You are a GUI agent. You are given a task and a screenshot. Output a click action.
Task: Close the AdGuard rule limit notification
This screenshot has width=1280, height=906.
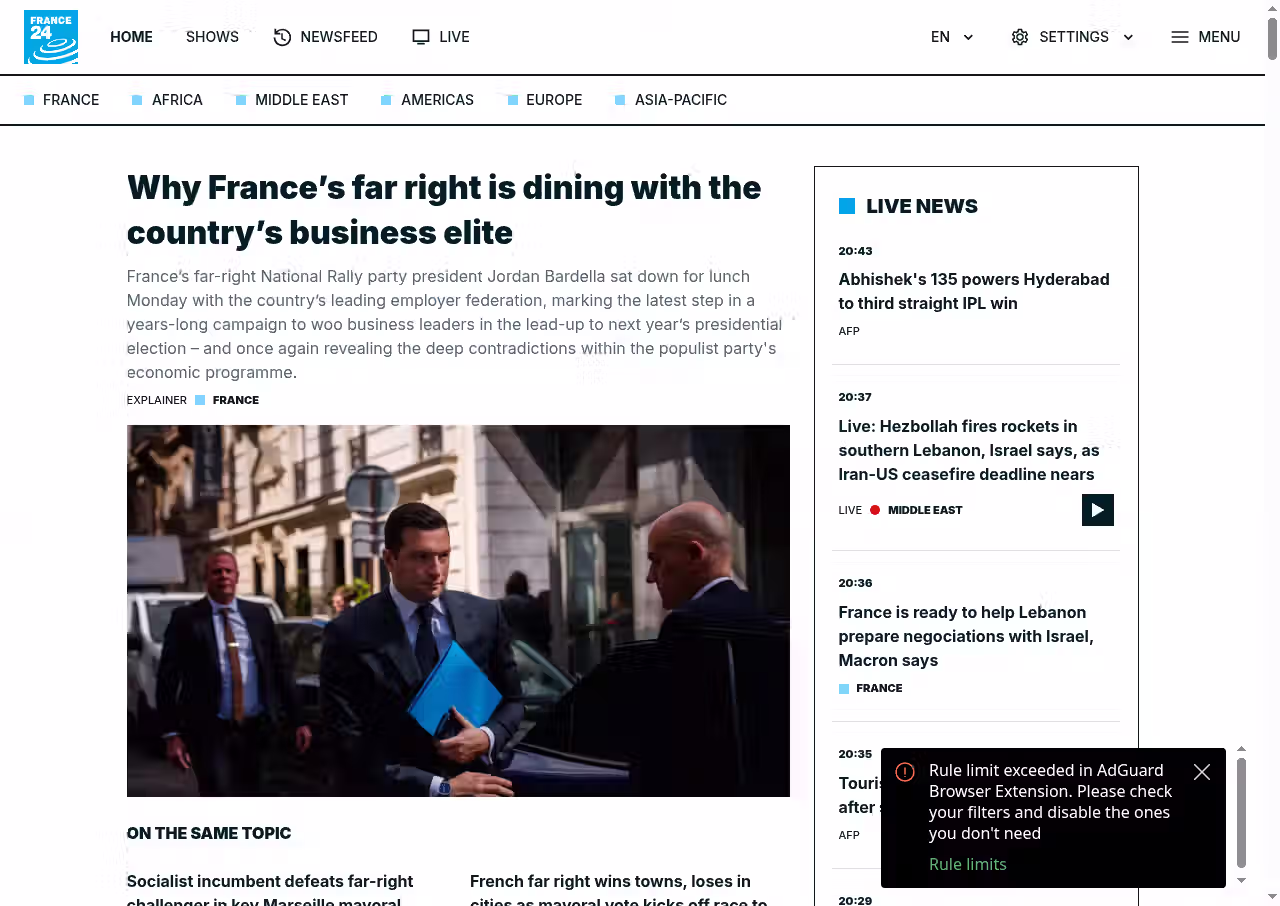point(1202,772)
